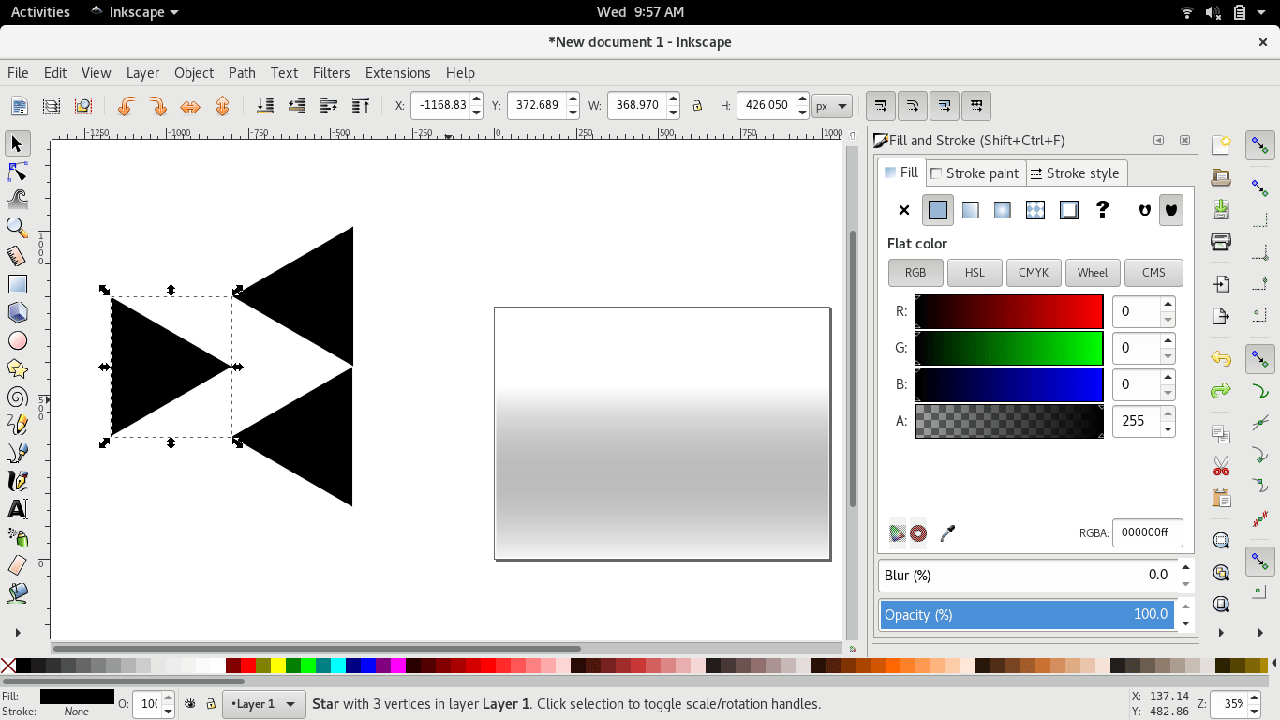Image resolution: width=1280 pixels, height=720 pixels.
Task: Toggle the width-height lock ratio
Action: (697, 106)
